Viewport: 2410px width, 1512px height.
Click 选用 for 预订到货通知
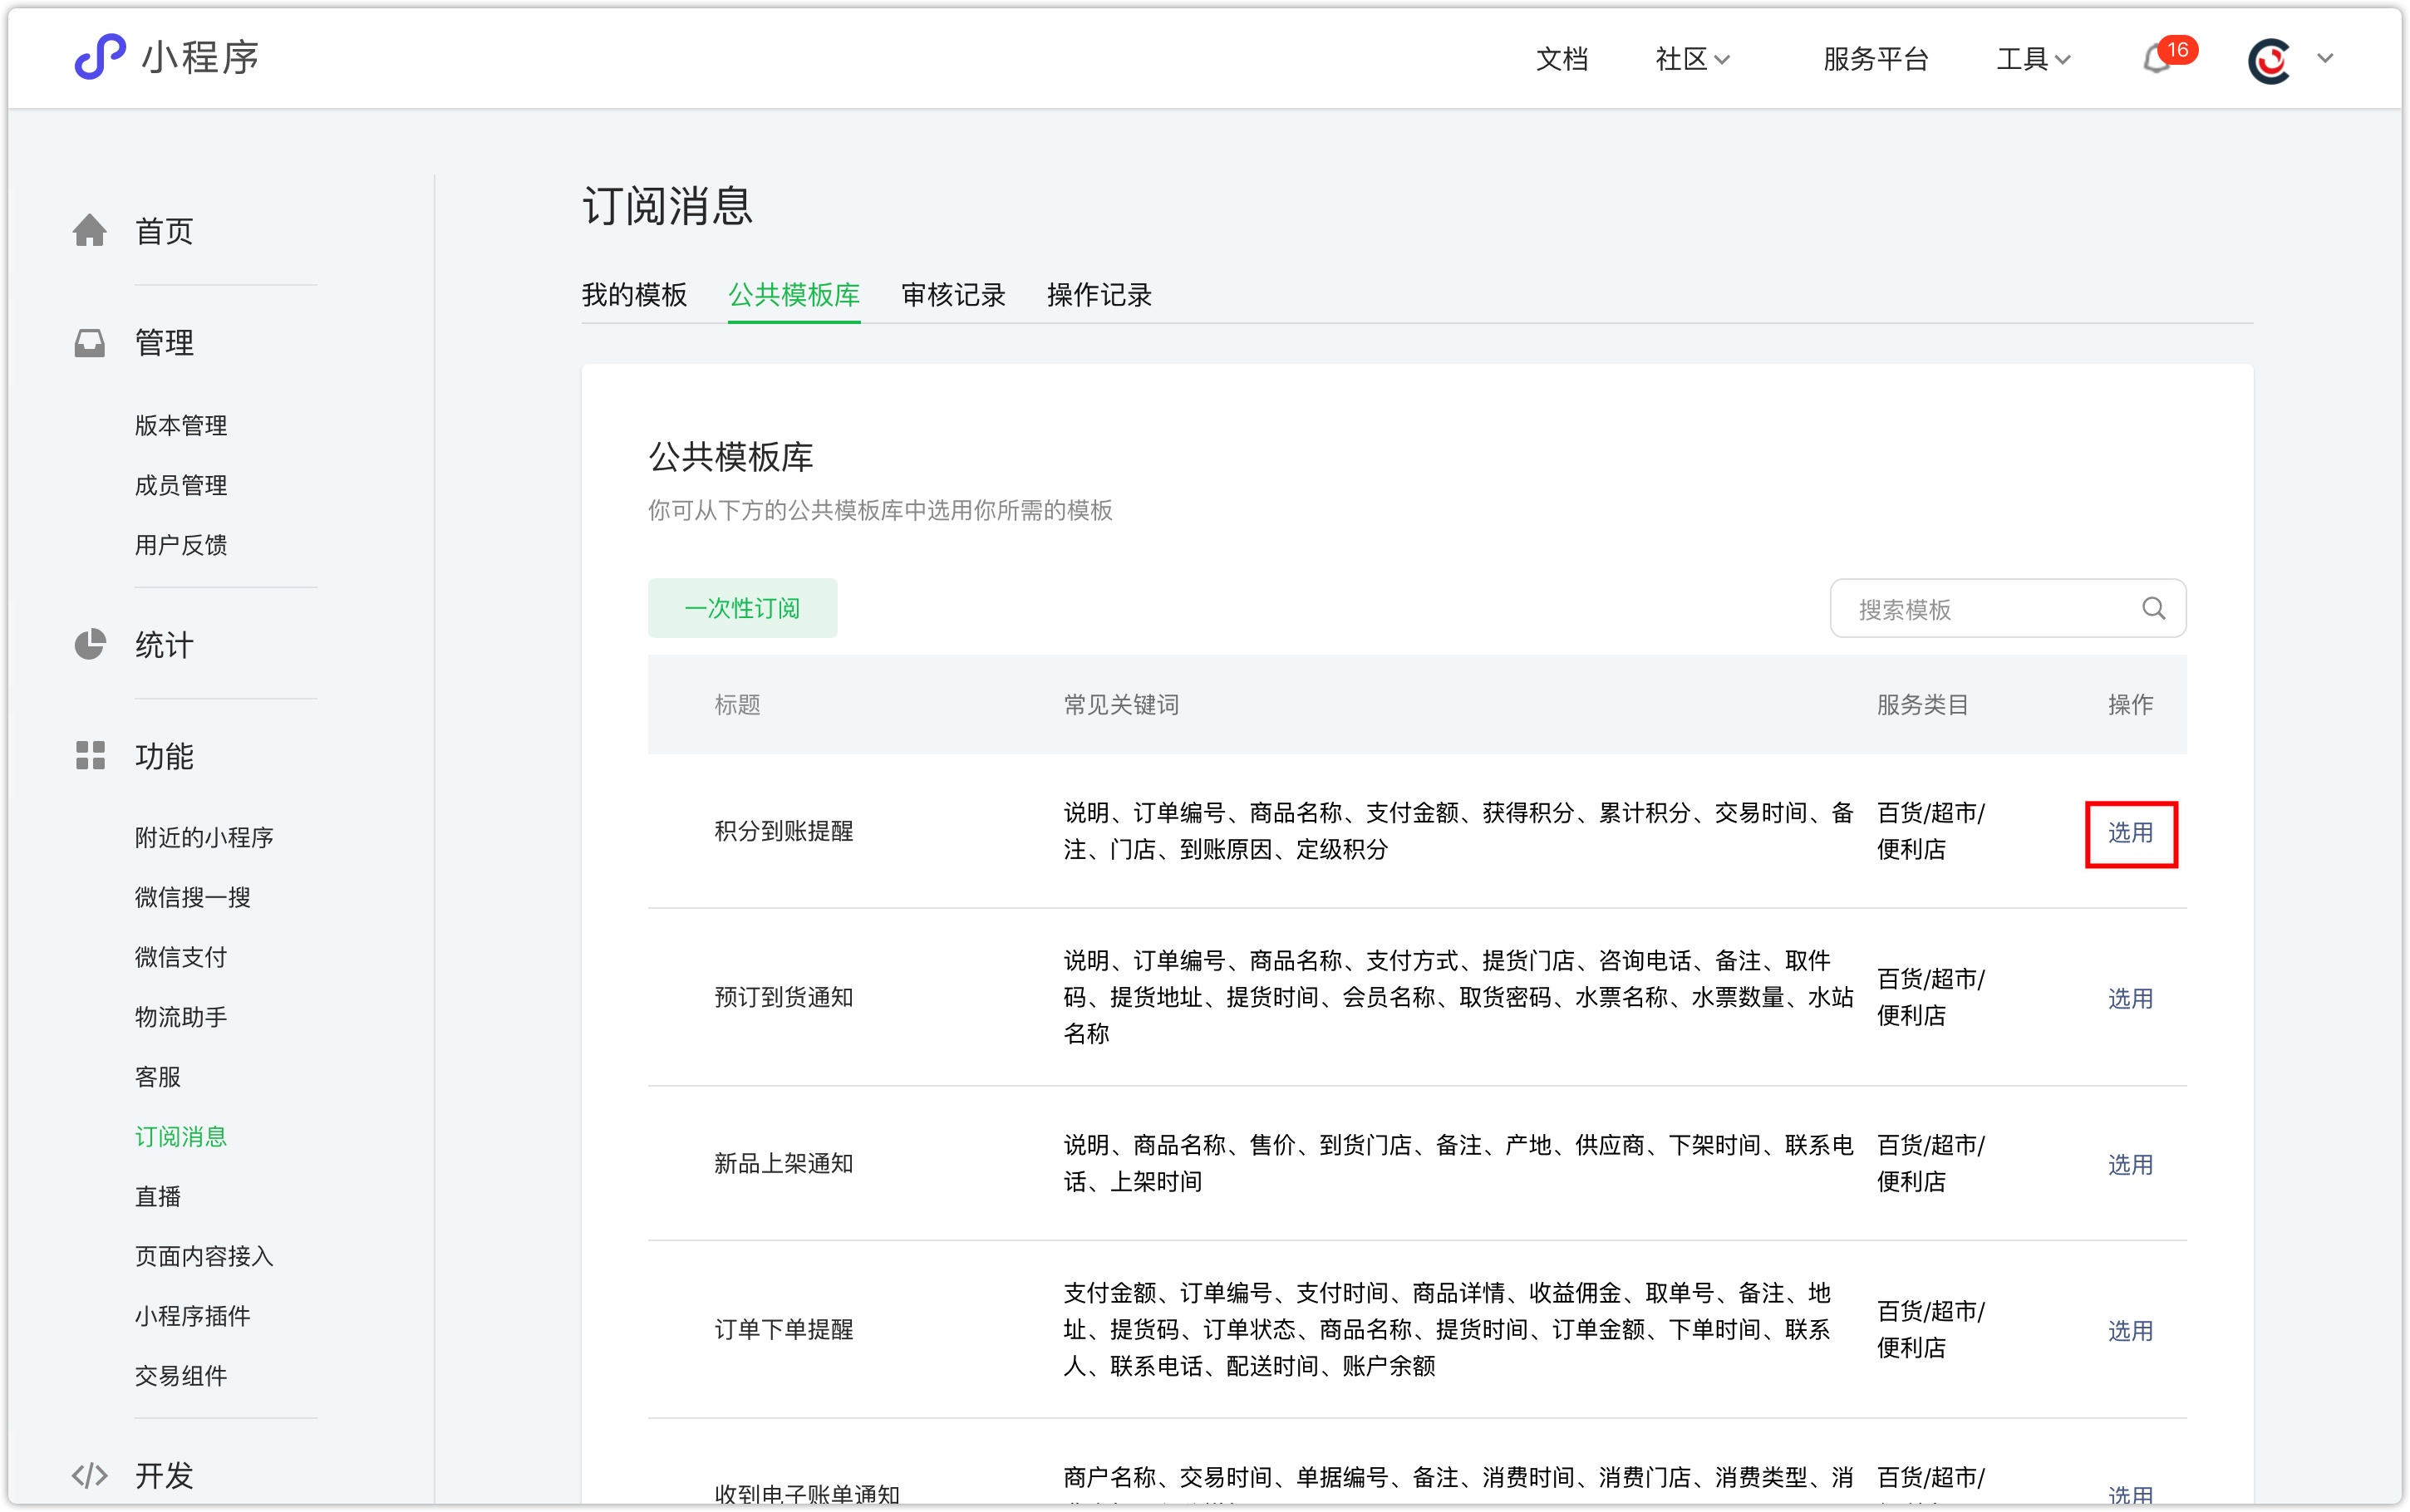click(x=2130, y=999)
